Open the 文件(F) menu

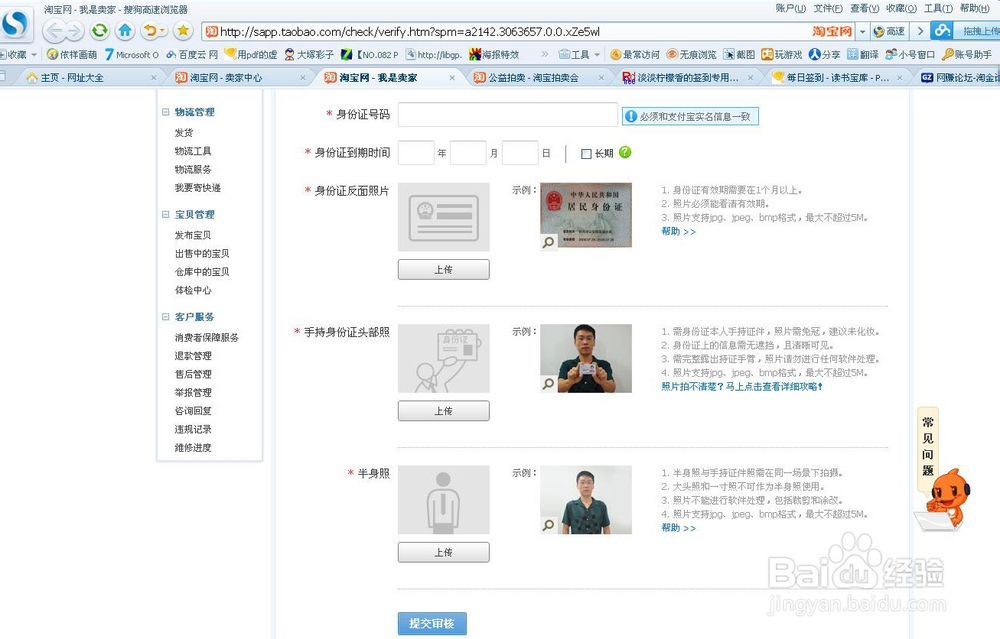(x=828, y=8)
